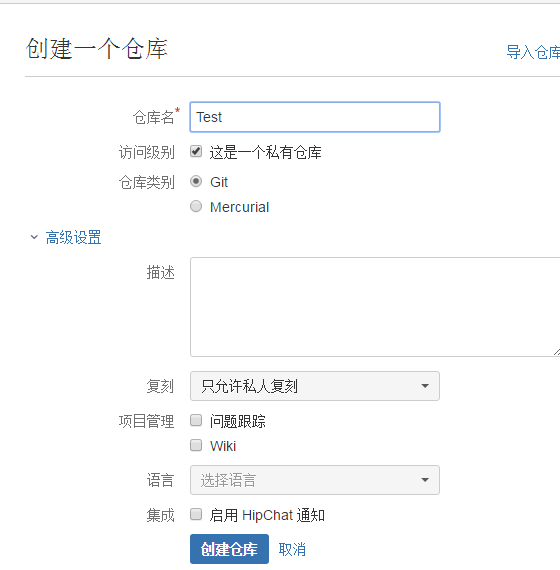The width and height of the screenshot is (560, 570).
Task: Click the 仓库名 field label
Action: point(153,117)
